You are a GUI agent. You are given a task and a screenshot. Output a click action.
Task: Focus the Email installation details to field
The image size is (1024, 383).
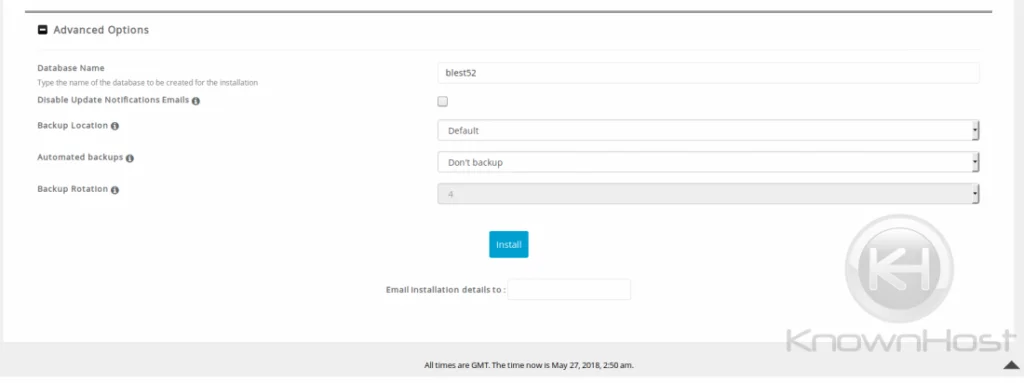tap(569, 290)
